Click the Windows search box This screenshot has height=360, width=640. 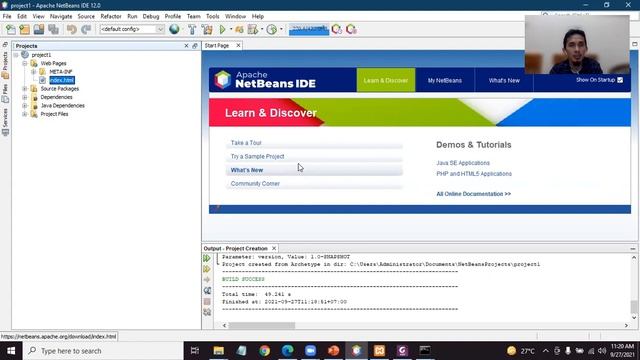click(103, 351)
